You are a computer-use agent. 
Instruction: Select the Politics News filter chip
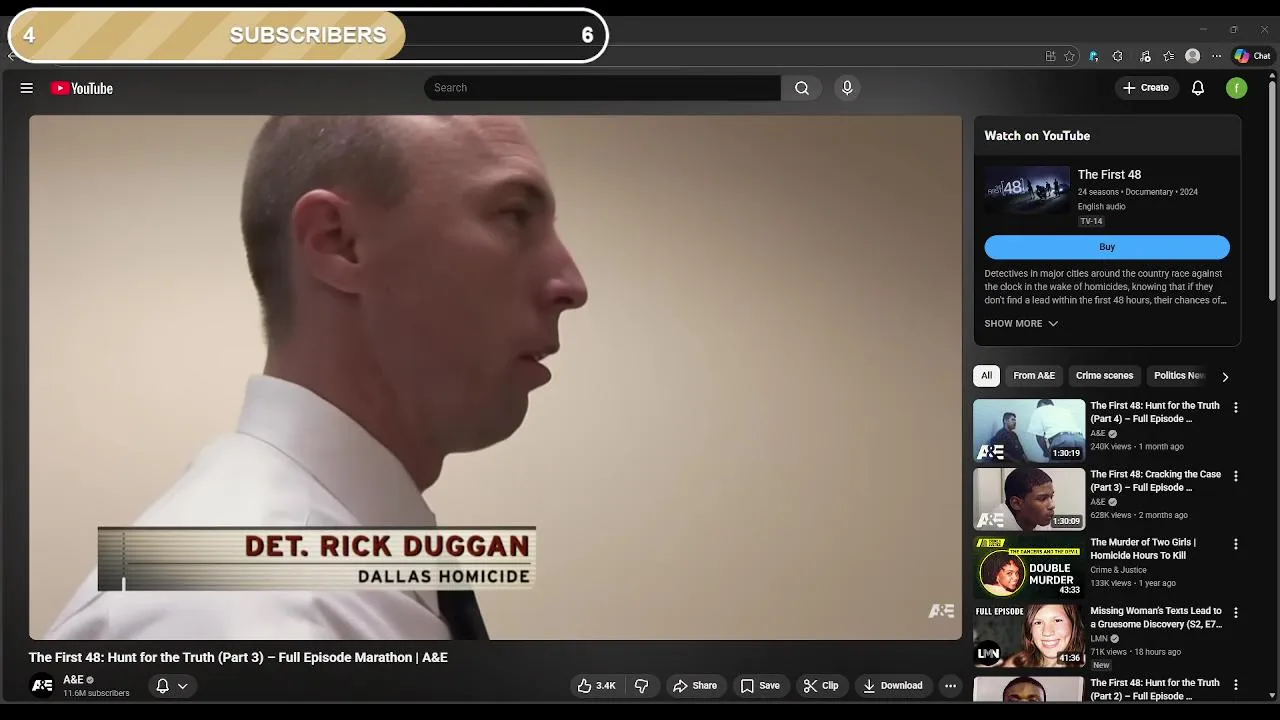click(x=1179, y=376)
